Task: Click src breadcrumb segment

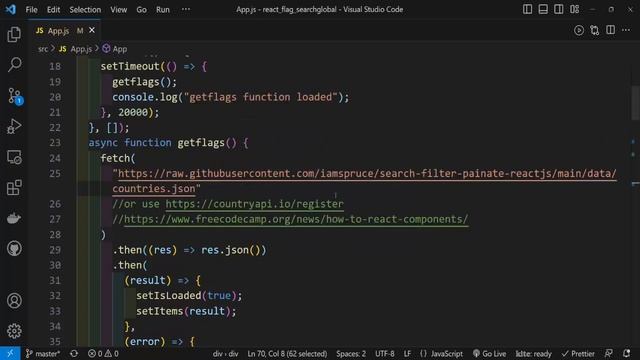Action: point(43,49)
